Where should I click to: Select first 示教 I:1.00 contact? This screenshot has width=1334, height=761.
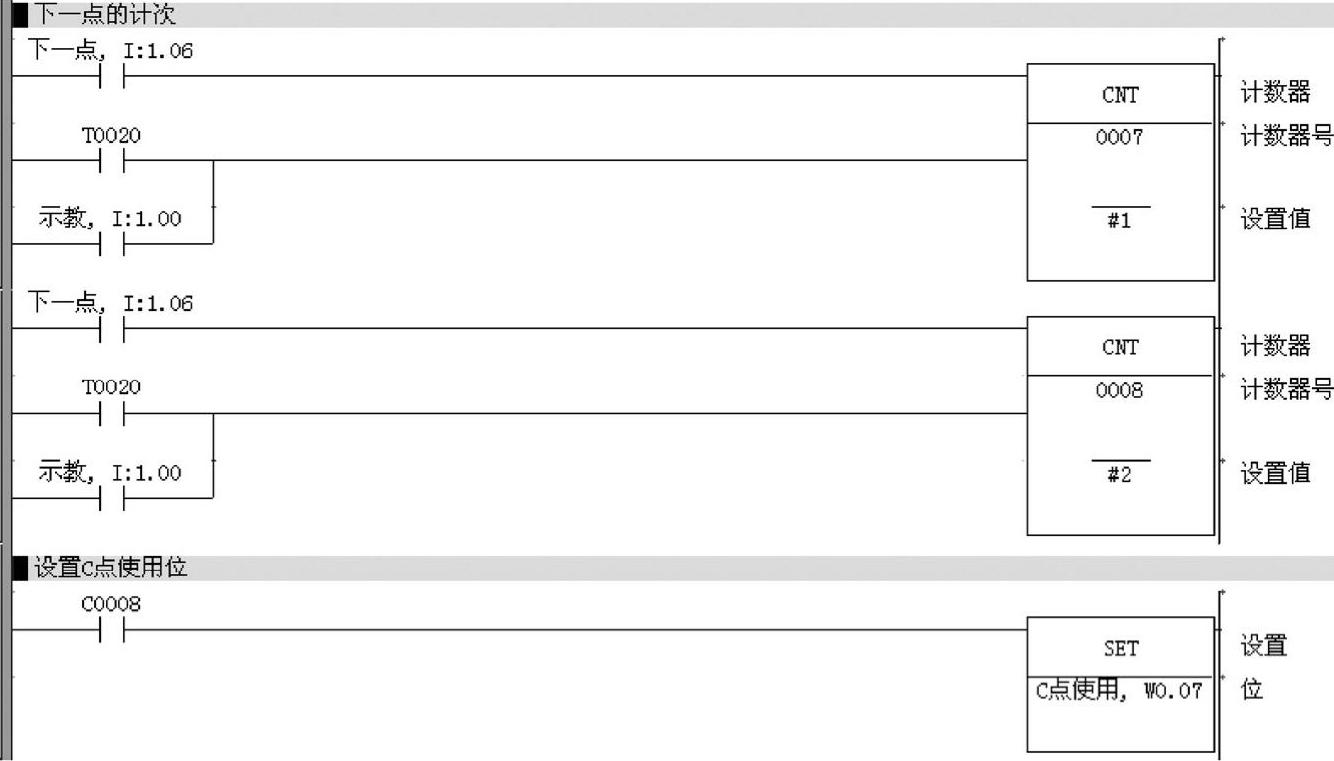112,244
